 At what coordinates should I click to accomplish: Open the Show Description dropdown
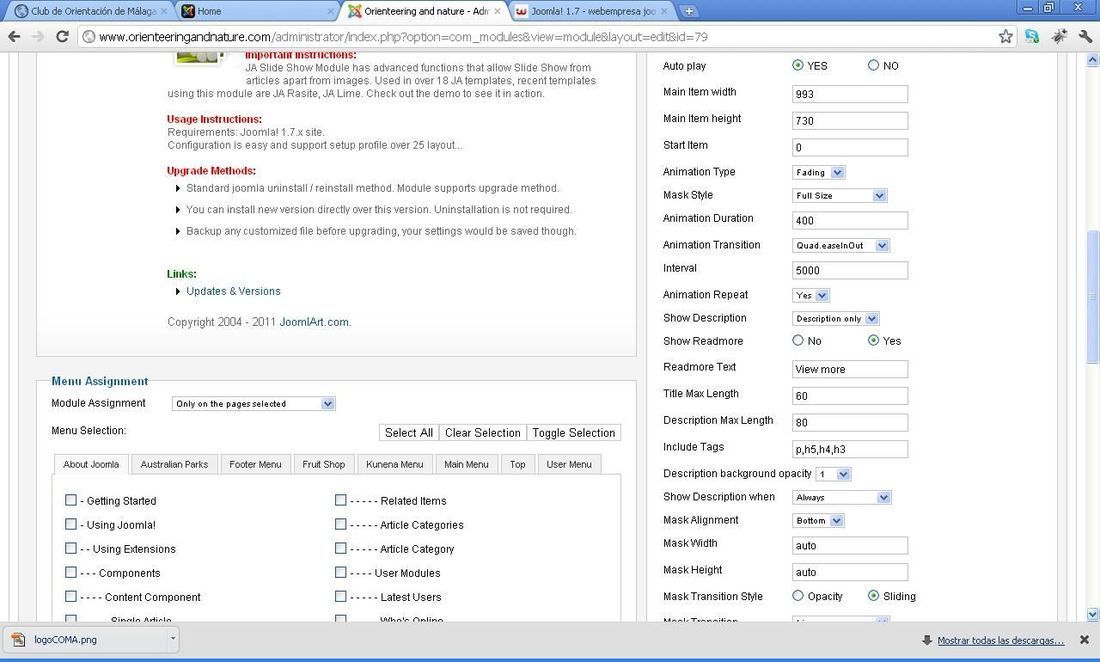tap(836, 318)
